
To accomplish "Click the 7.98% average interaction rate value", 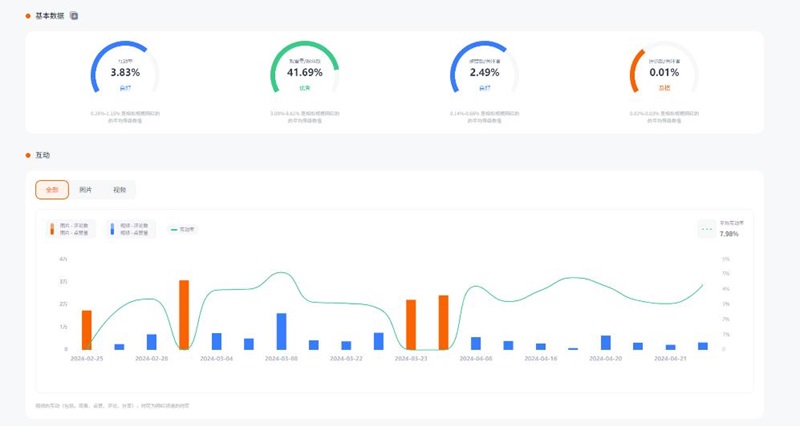I will 729,234.
